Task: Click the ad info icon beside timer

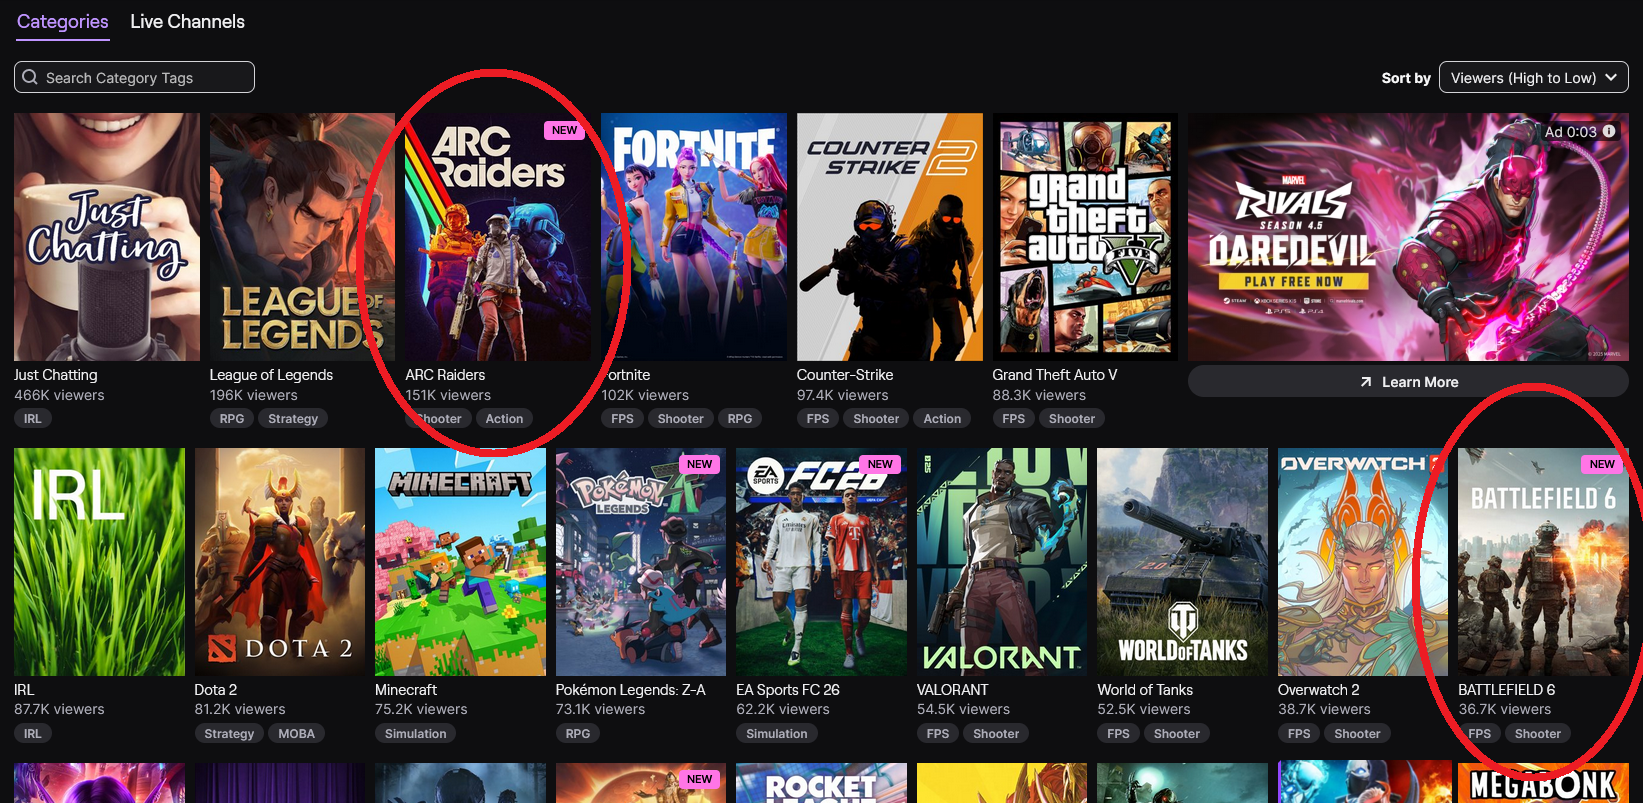Action: click(x=1609, y=131)
